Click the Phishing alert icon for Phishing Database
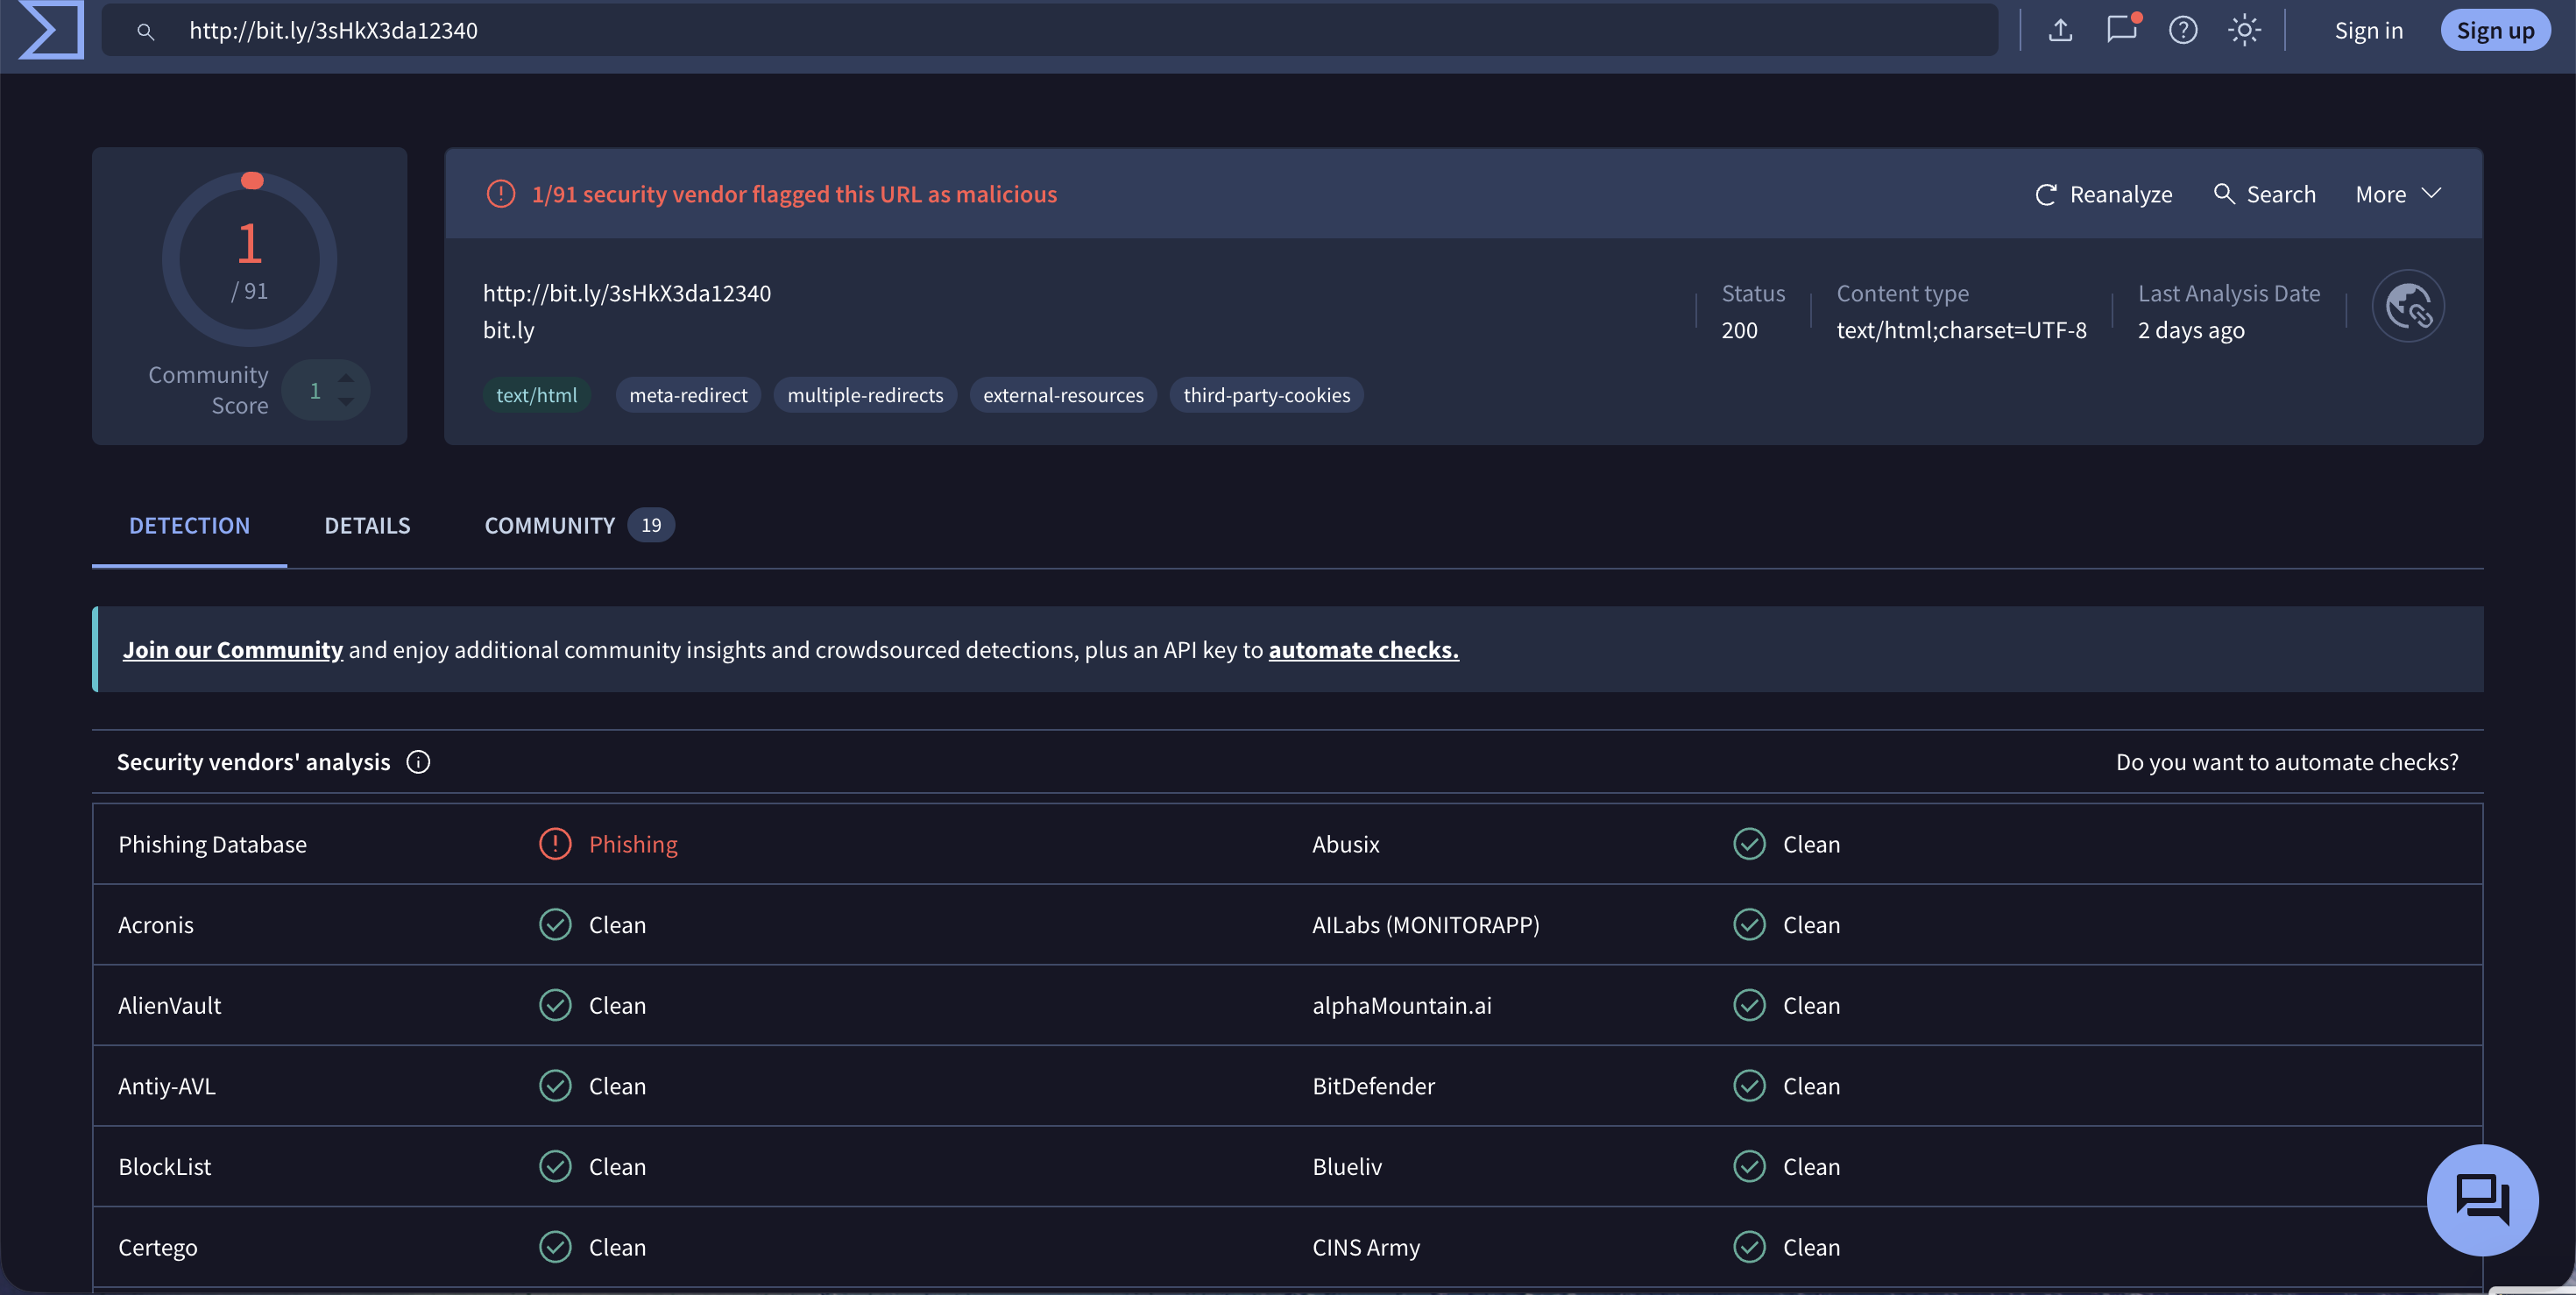 click(555, 844)
